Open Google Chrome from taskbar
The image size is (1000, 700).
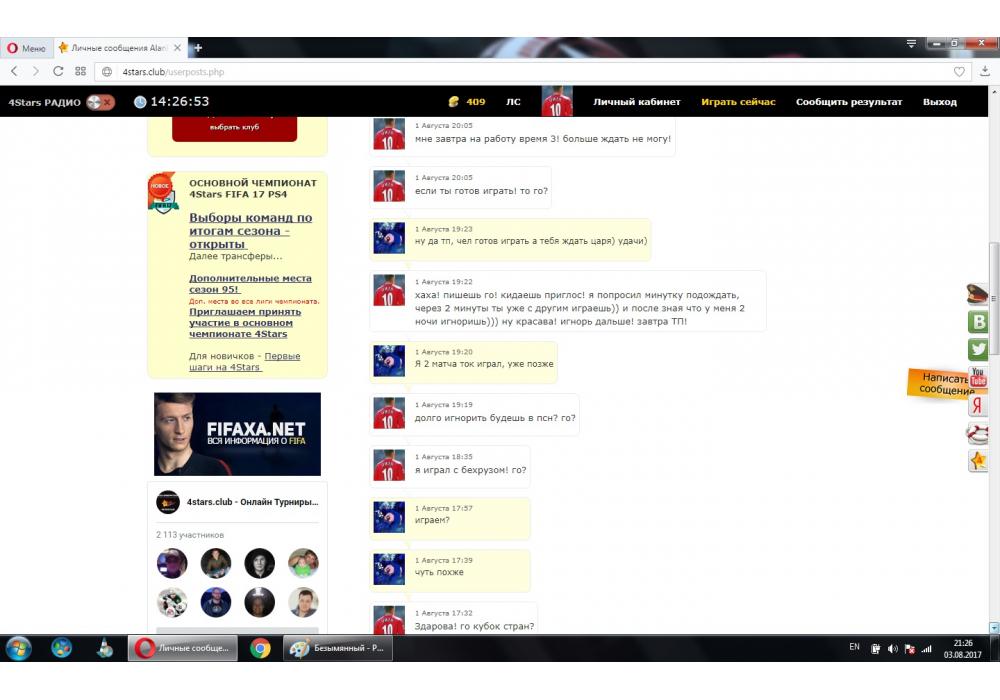[260, 648]
